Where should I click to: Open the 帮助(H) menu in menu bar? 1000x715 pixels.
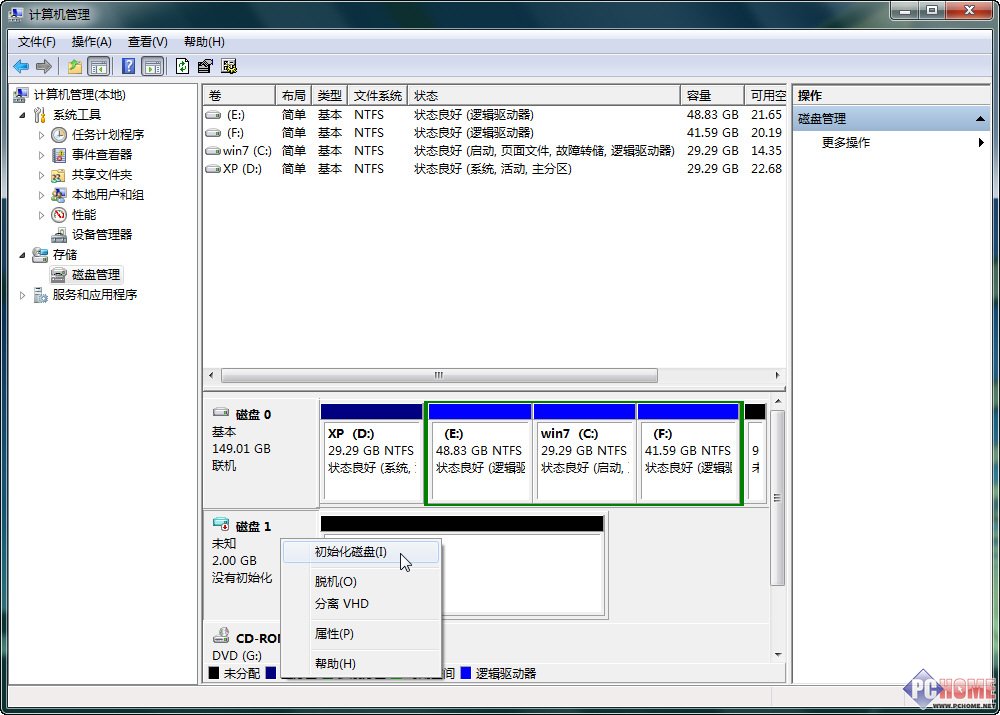click(204, 42)
